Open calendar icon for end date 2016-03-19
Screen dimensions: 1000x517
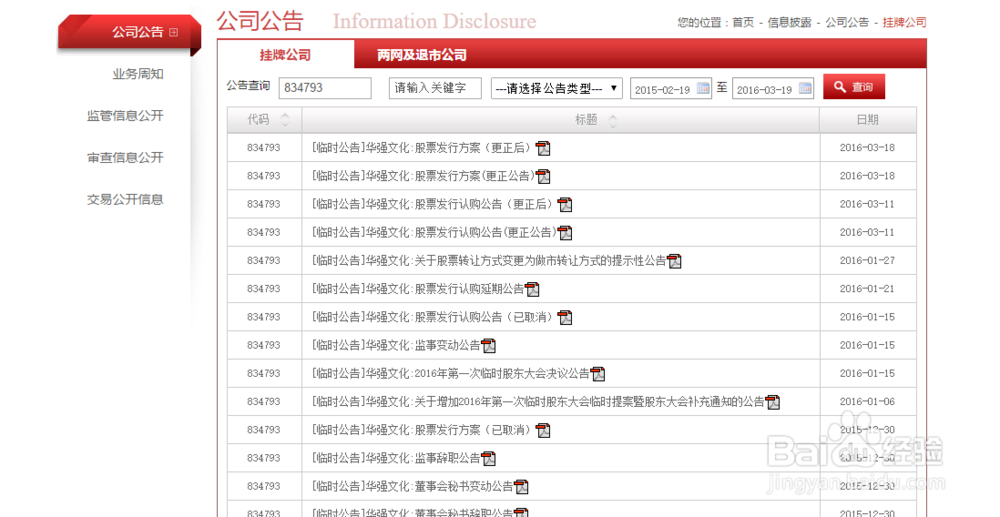coord(805,88)
